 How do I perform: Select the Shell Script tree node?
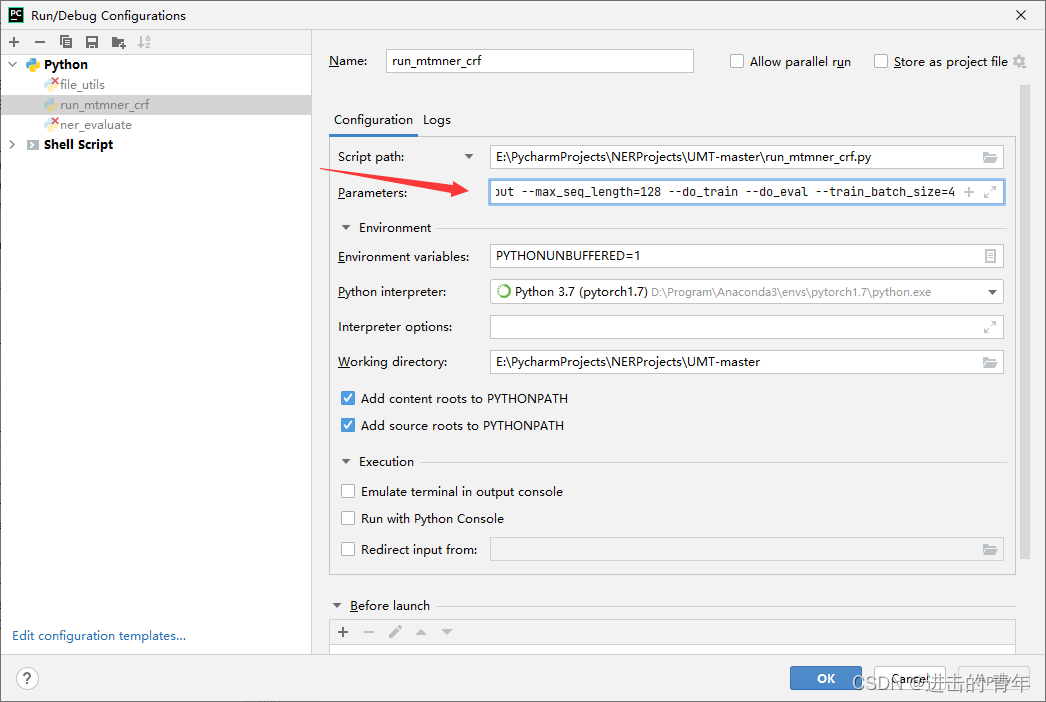pyautogui.click(x=78, y=144)
